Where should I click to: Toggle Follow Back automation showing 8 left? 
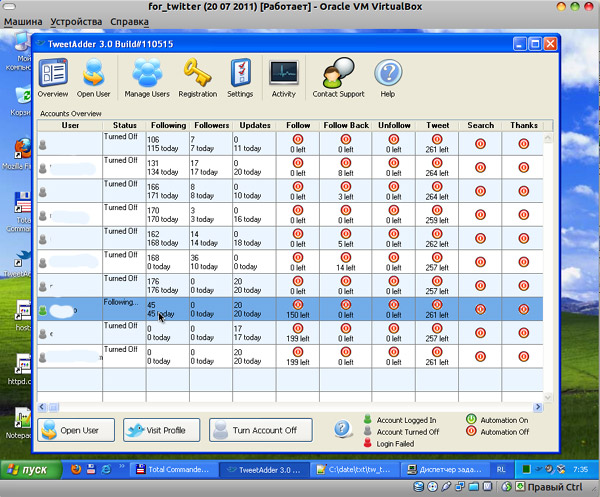point(346,163)
